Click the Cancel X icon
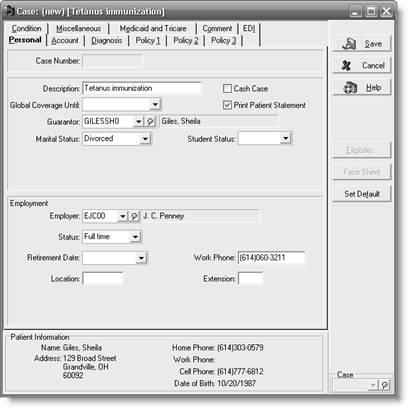 pos(346,65)
